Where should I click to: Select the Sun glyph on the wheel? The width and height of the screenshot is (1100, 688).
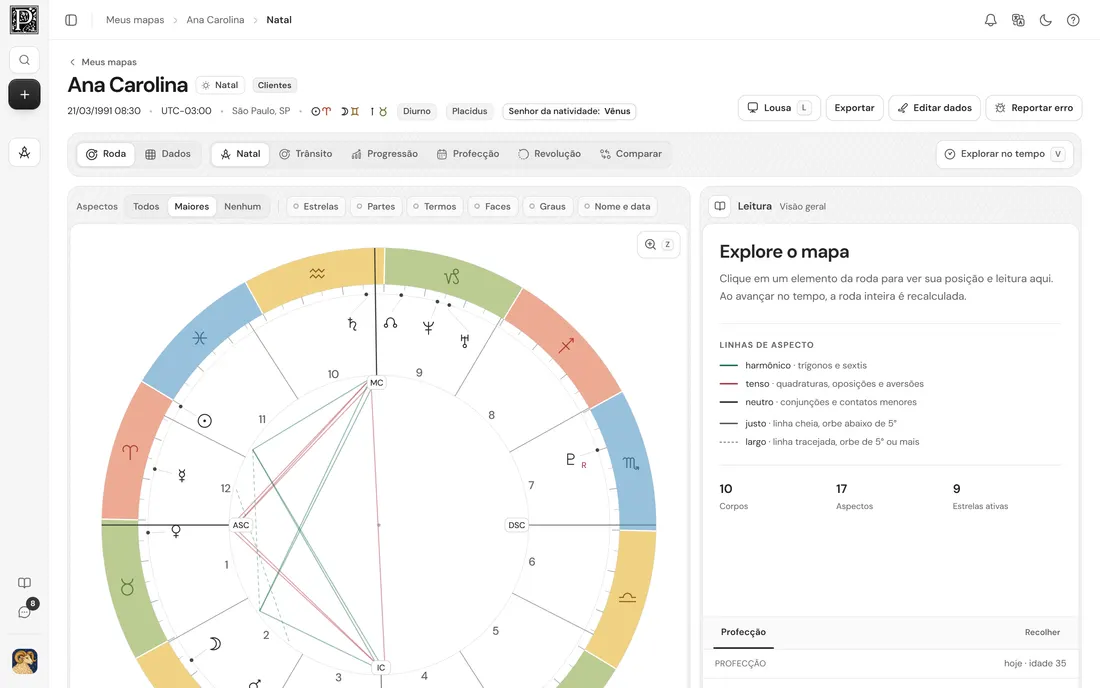(204, 421)
